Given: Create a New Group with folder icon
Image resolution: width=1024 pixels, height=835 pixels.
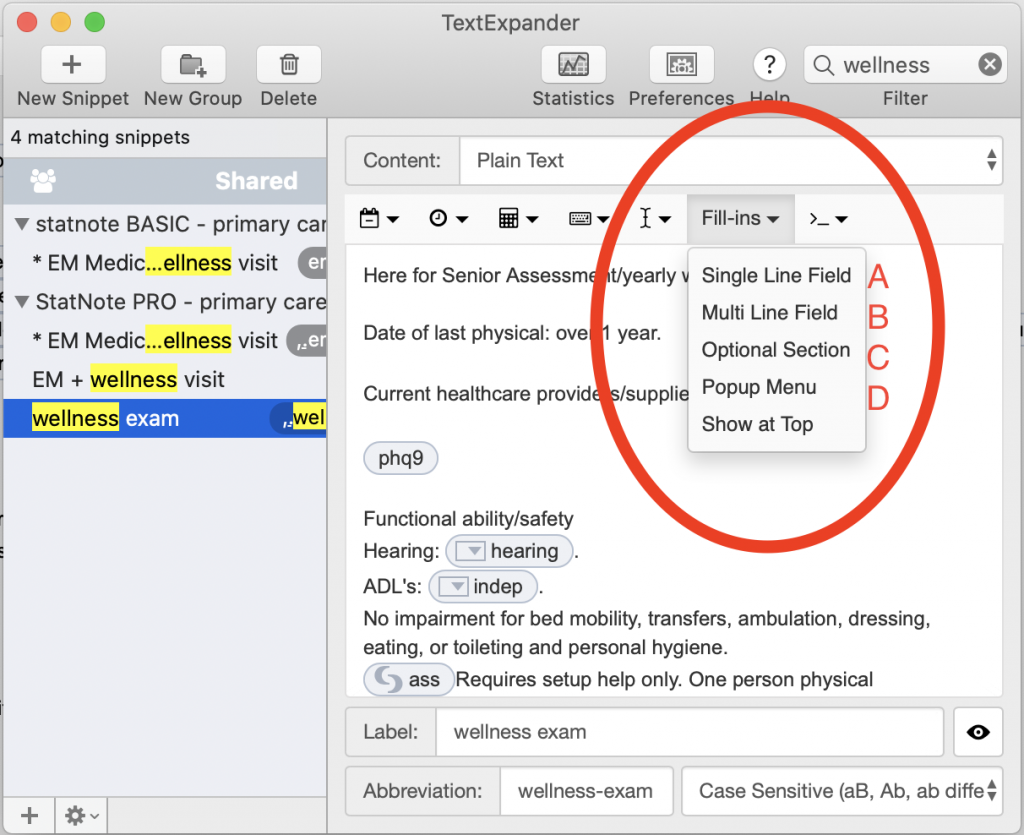Looking at the screenshot, I should coord(193,65).
